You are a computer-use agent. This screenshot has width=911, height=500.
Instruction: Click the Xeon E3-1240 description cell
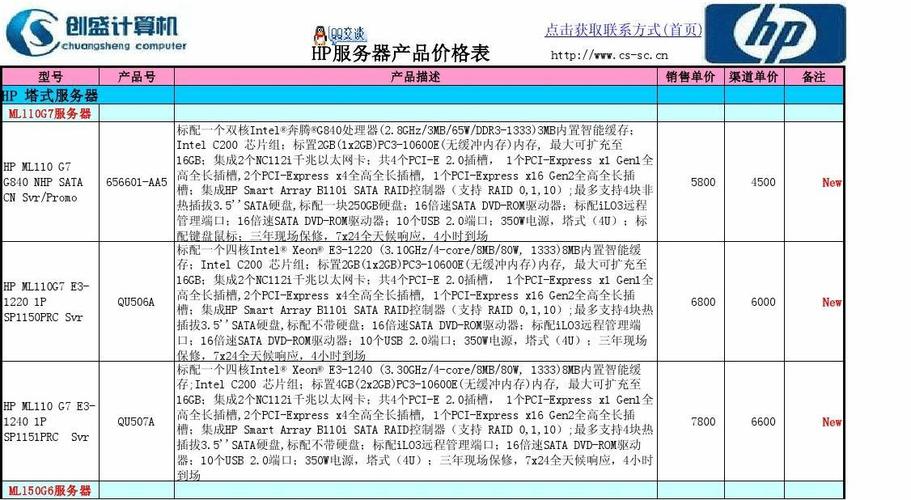coord(415,422)
